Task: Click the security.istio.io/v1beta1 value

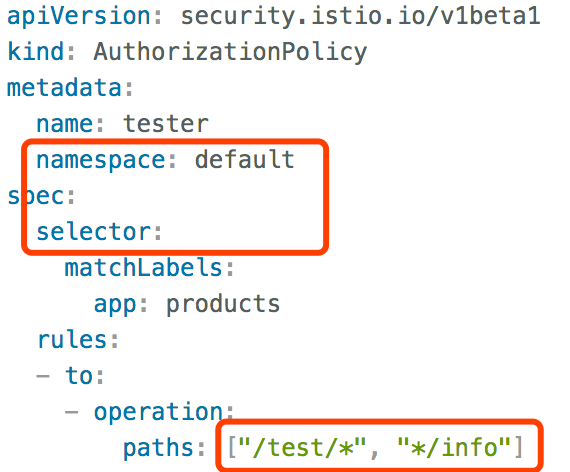Action: (360, 16)
